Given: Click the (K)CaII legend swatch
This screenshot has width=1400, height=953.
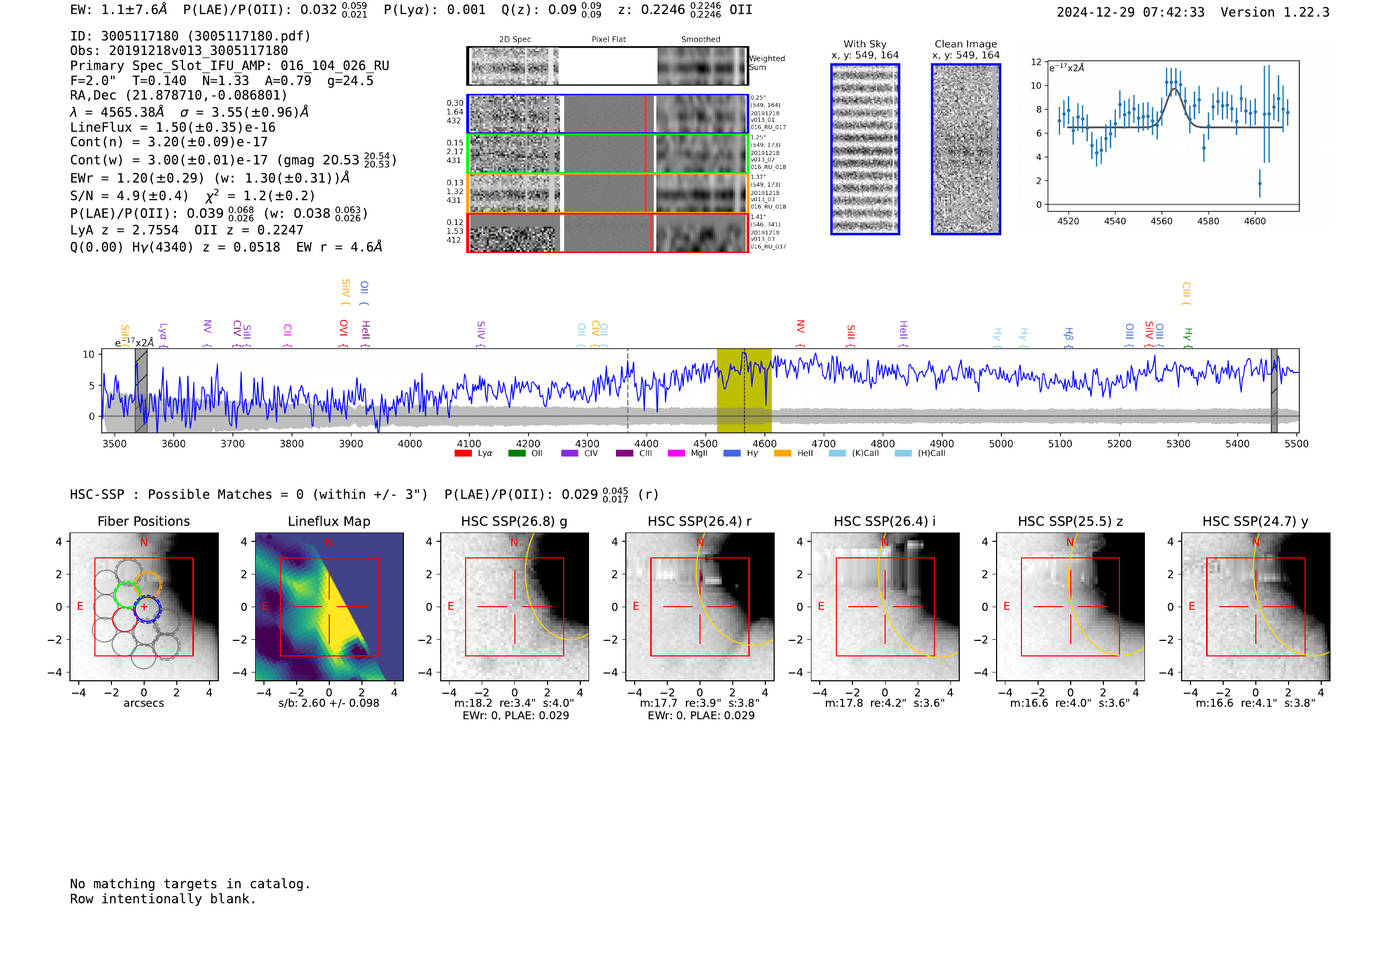Looking at the screenshot, I should click(x=837, y=453).
